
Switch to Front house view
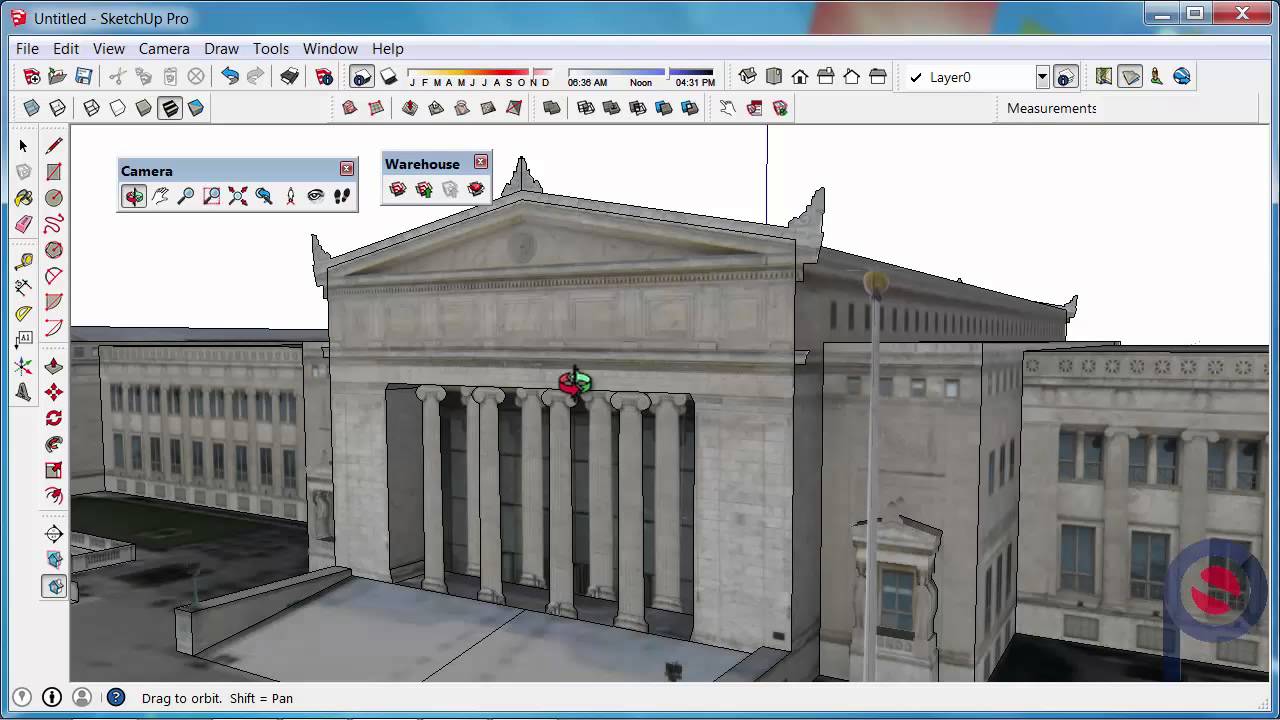click(x=800, y=76)
